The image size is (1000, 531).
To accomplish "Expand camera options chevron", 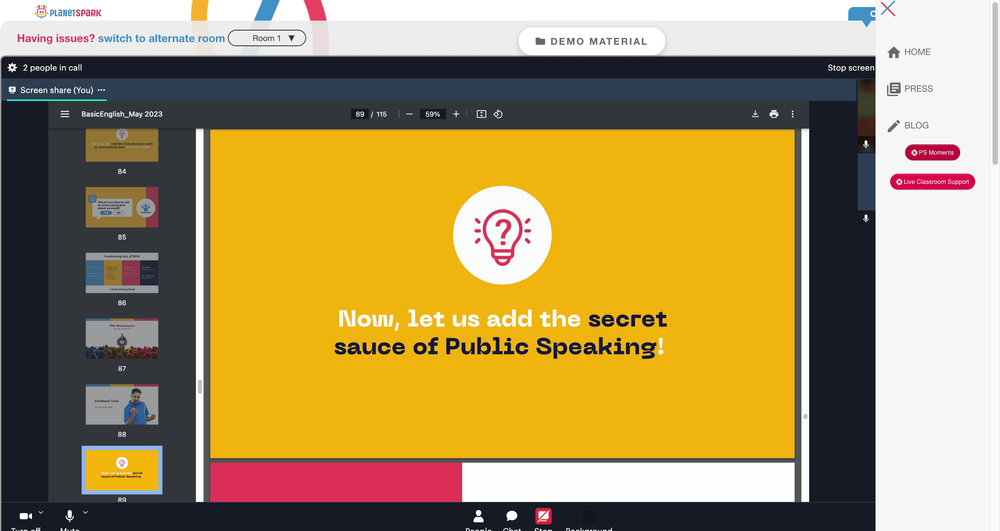I will click(x=41, y=512).
